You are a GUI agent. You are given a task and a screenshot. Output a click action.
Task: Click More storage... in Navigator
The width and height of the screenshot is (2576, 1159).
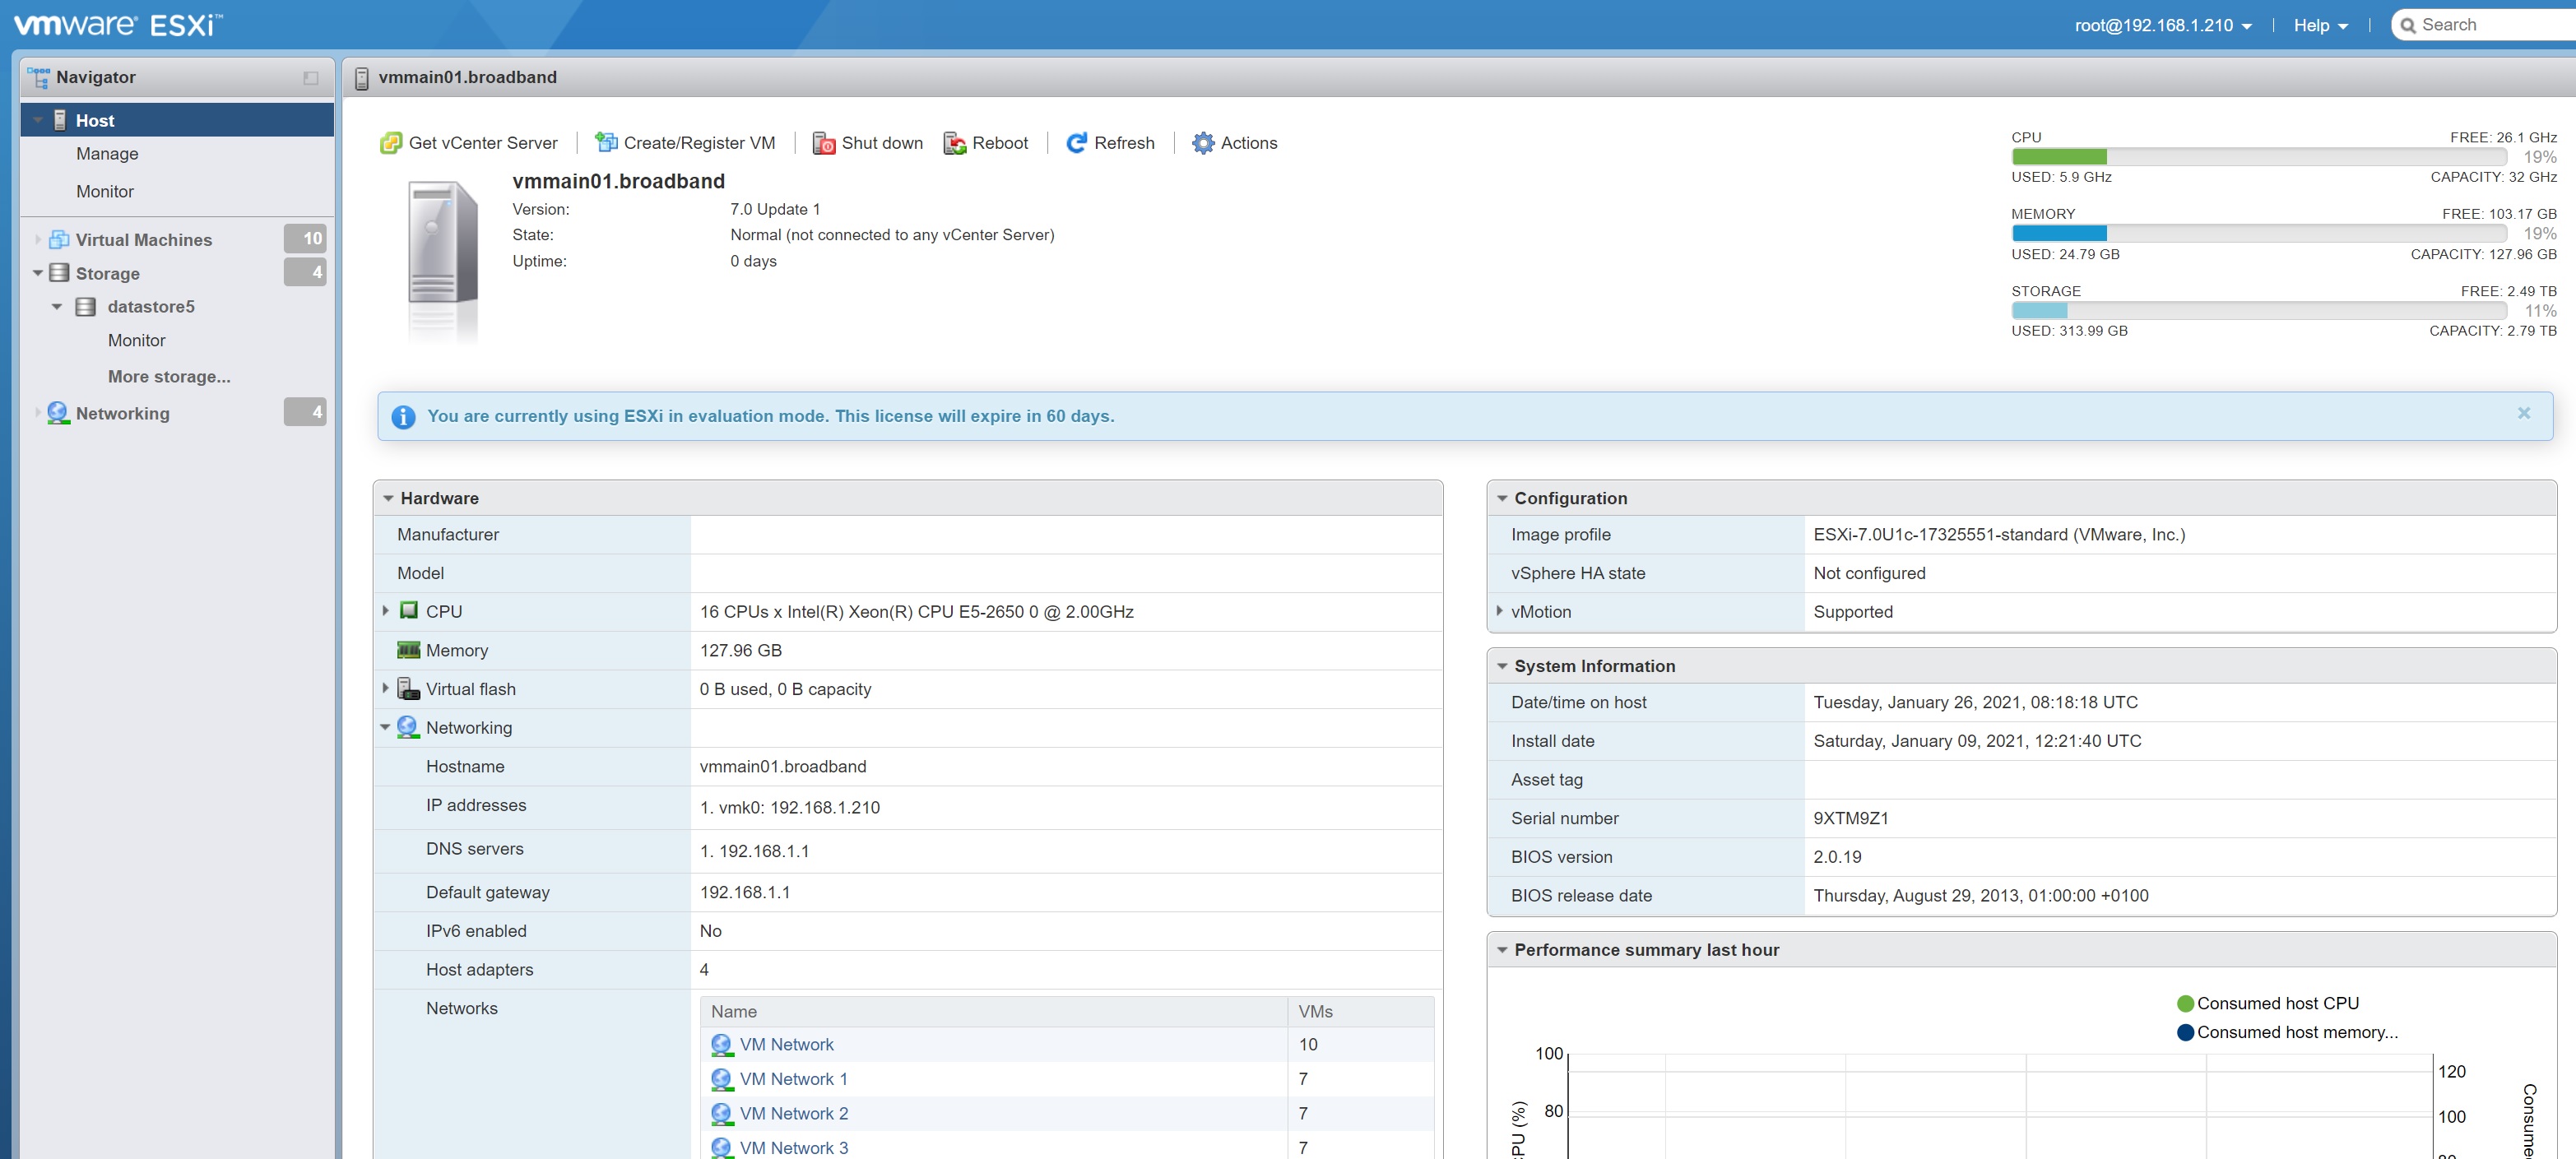pyautogui.click(x=169, y=377)
